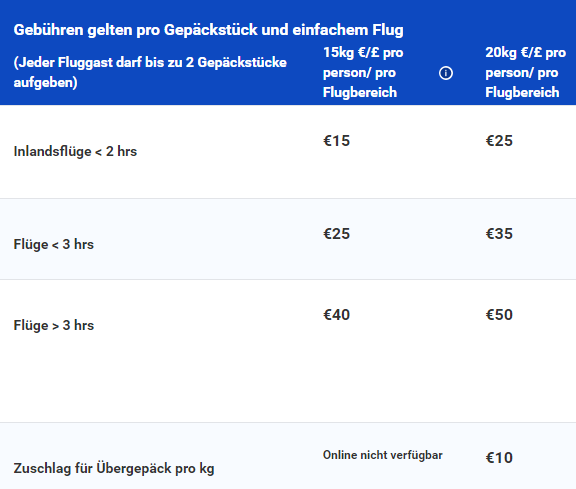Click the info icon beside 15kg header

click(x=446, y=73)
